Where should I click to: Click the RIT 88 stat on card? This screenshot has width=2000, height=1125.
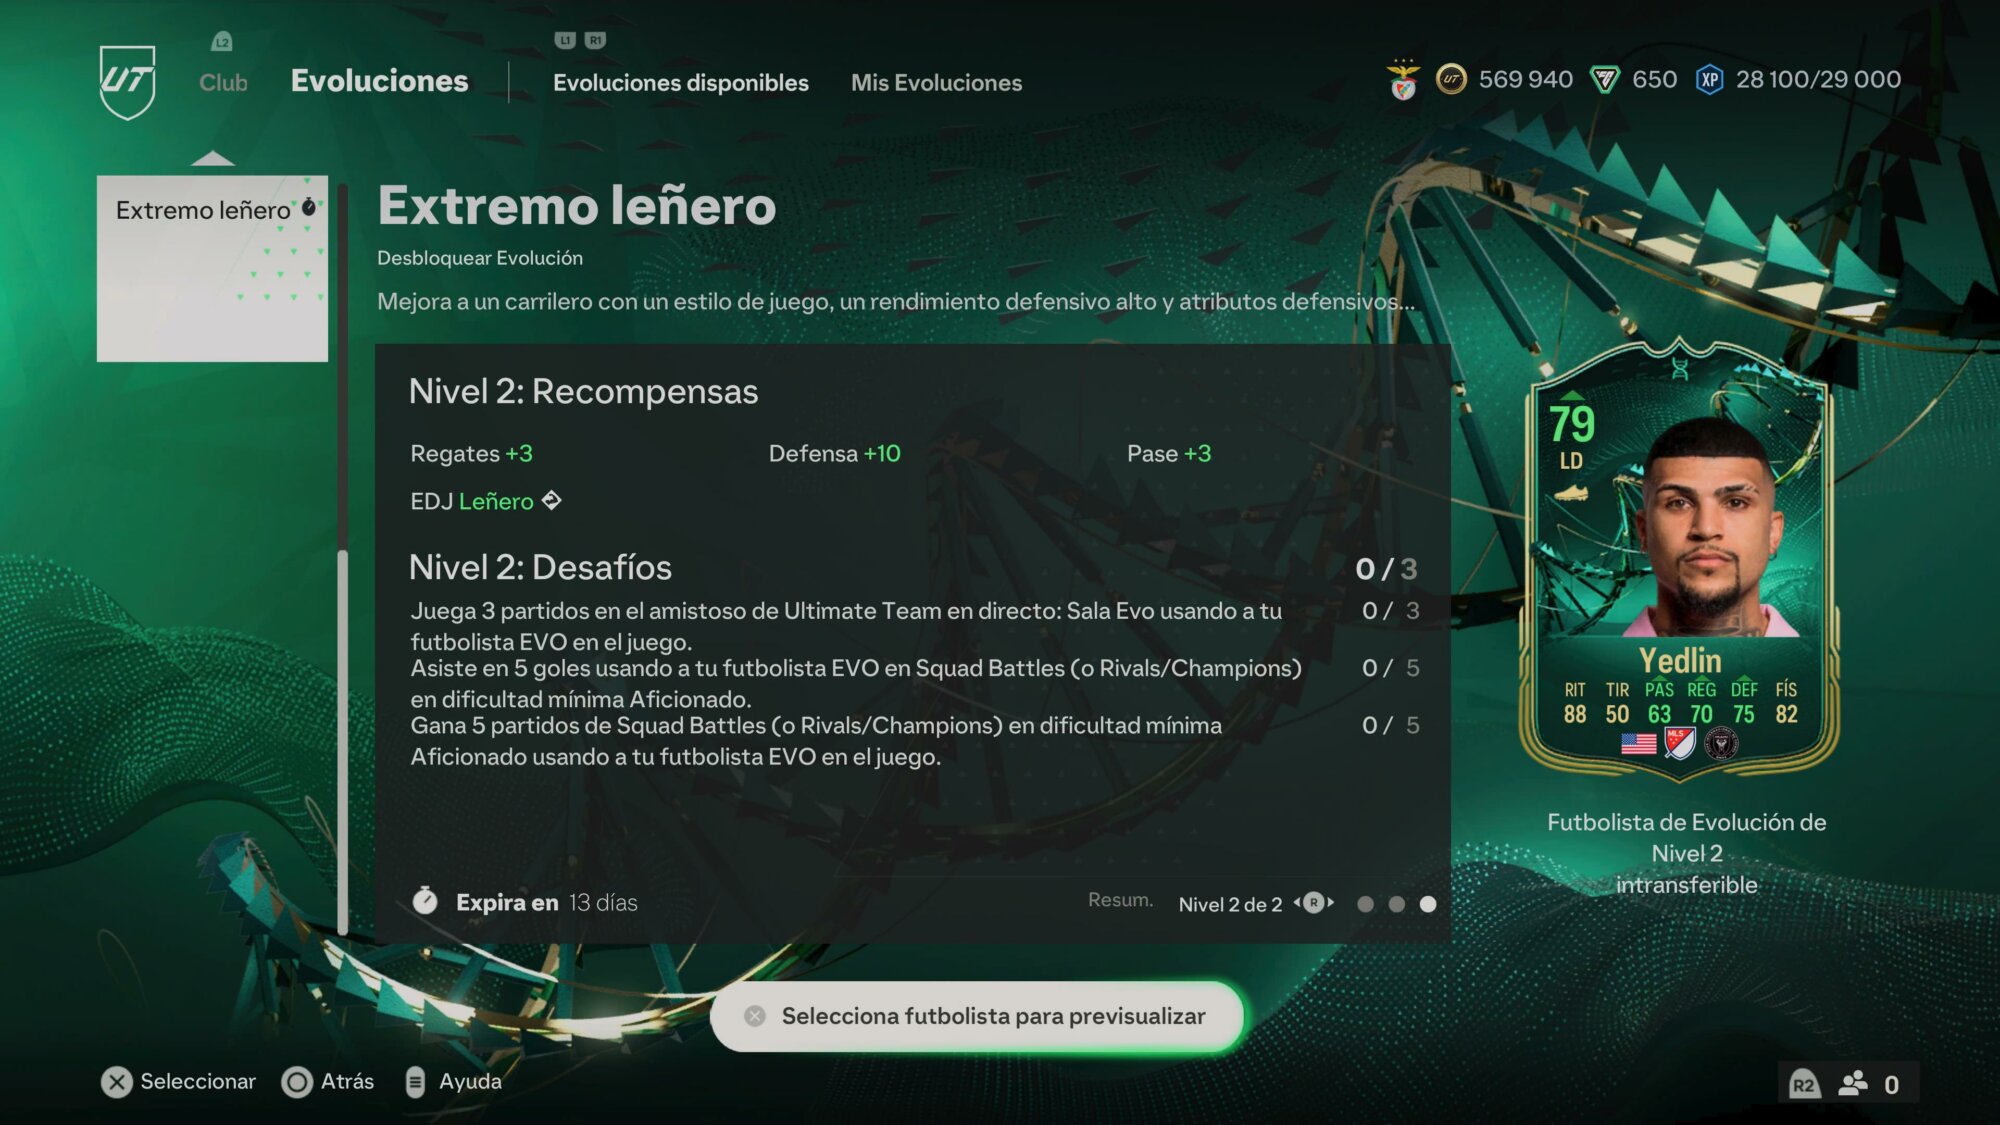(1575, 703)
